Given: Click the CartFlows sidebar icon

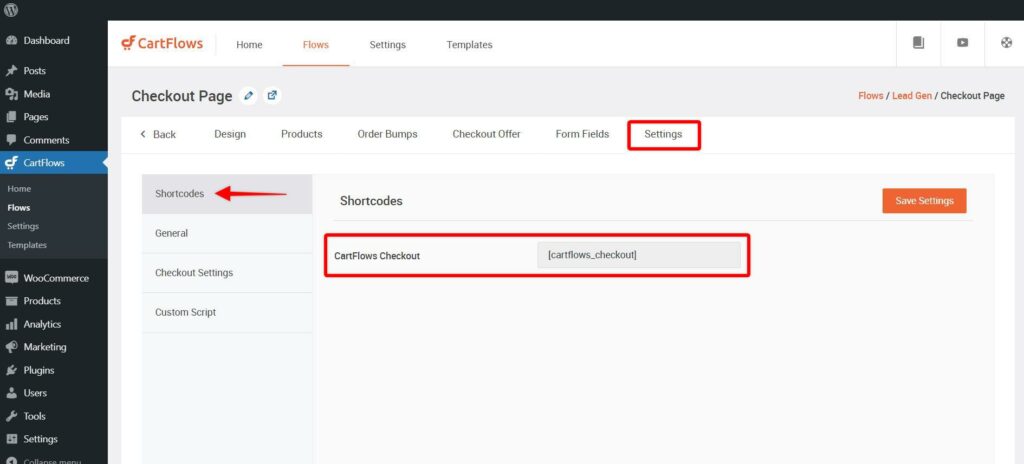Looking at the screenshot, I should [x=11, y=163].
